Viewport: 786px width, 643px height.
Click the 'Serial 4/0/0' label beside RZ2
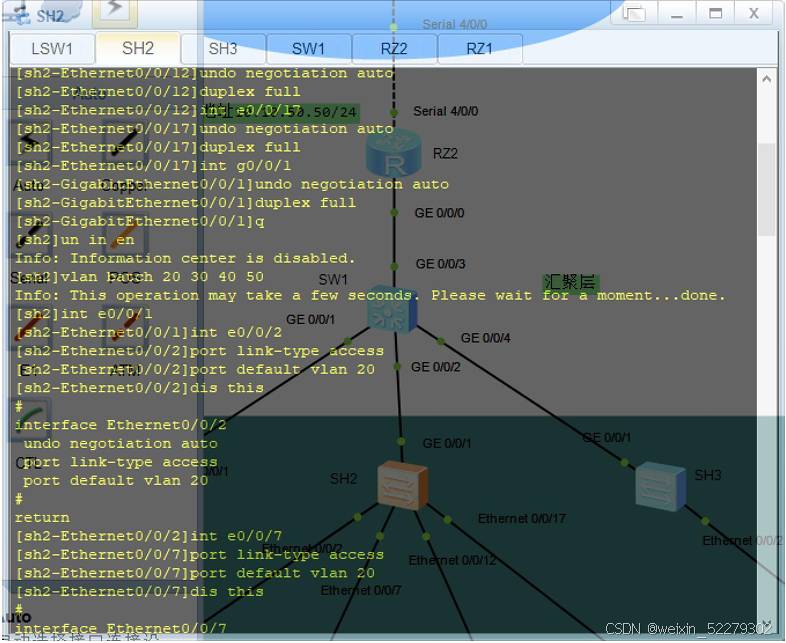(445, 111)
